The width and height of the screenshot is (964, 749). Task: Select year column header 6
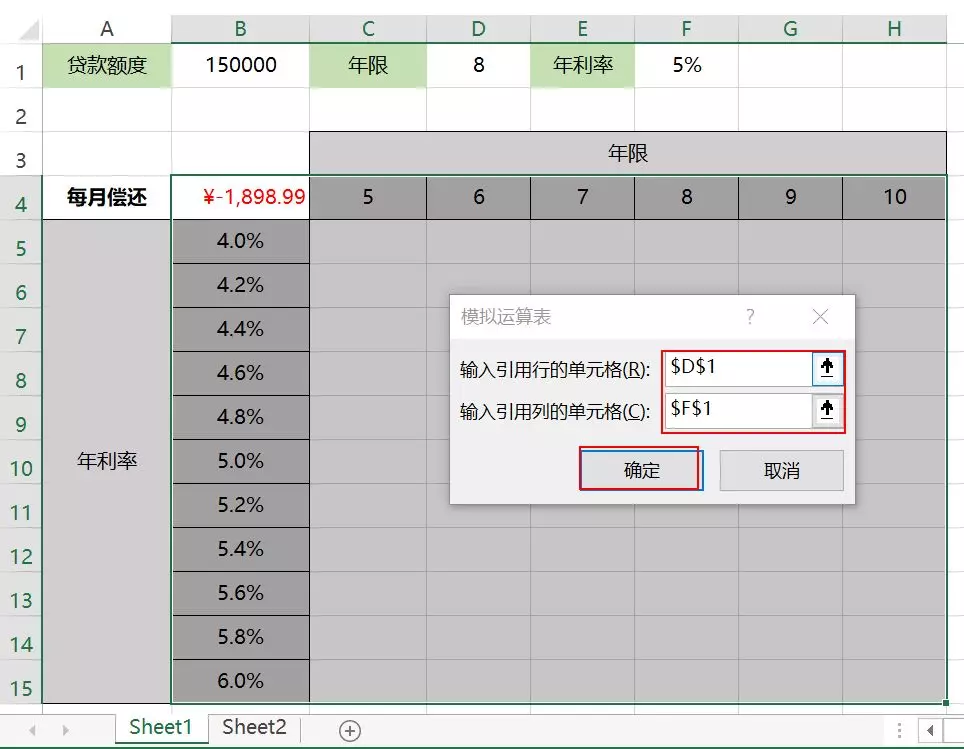tap(478, 197)
